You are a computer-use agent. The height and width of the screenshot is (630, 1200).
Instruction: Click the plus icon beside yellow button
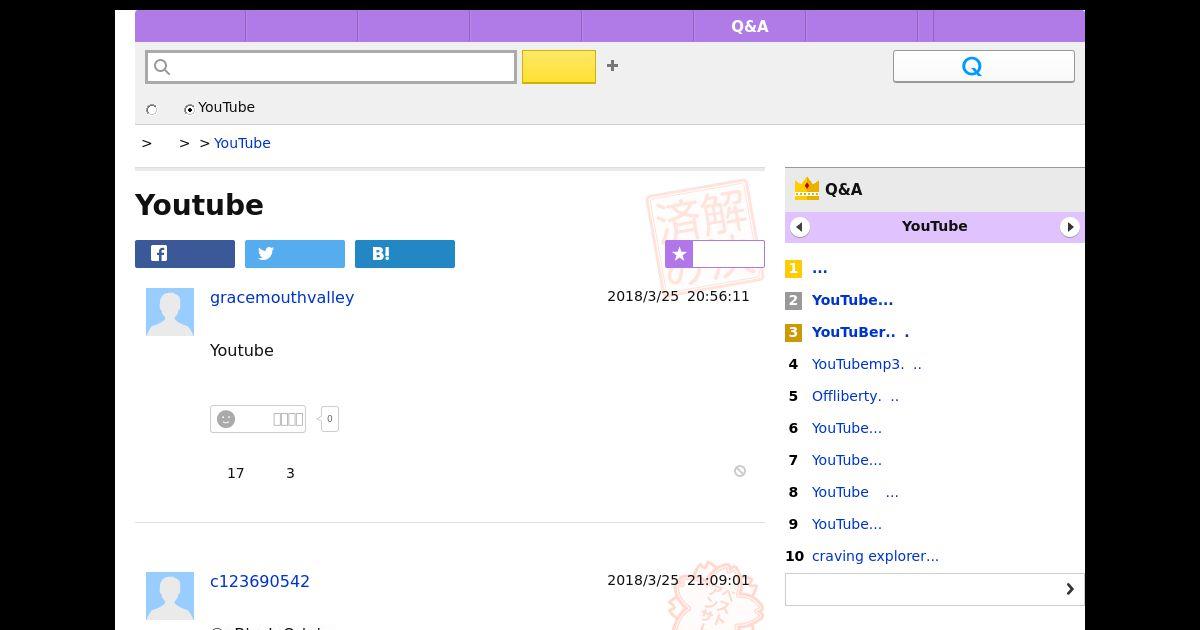click(612, 66)
